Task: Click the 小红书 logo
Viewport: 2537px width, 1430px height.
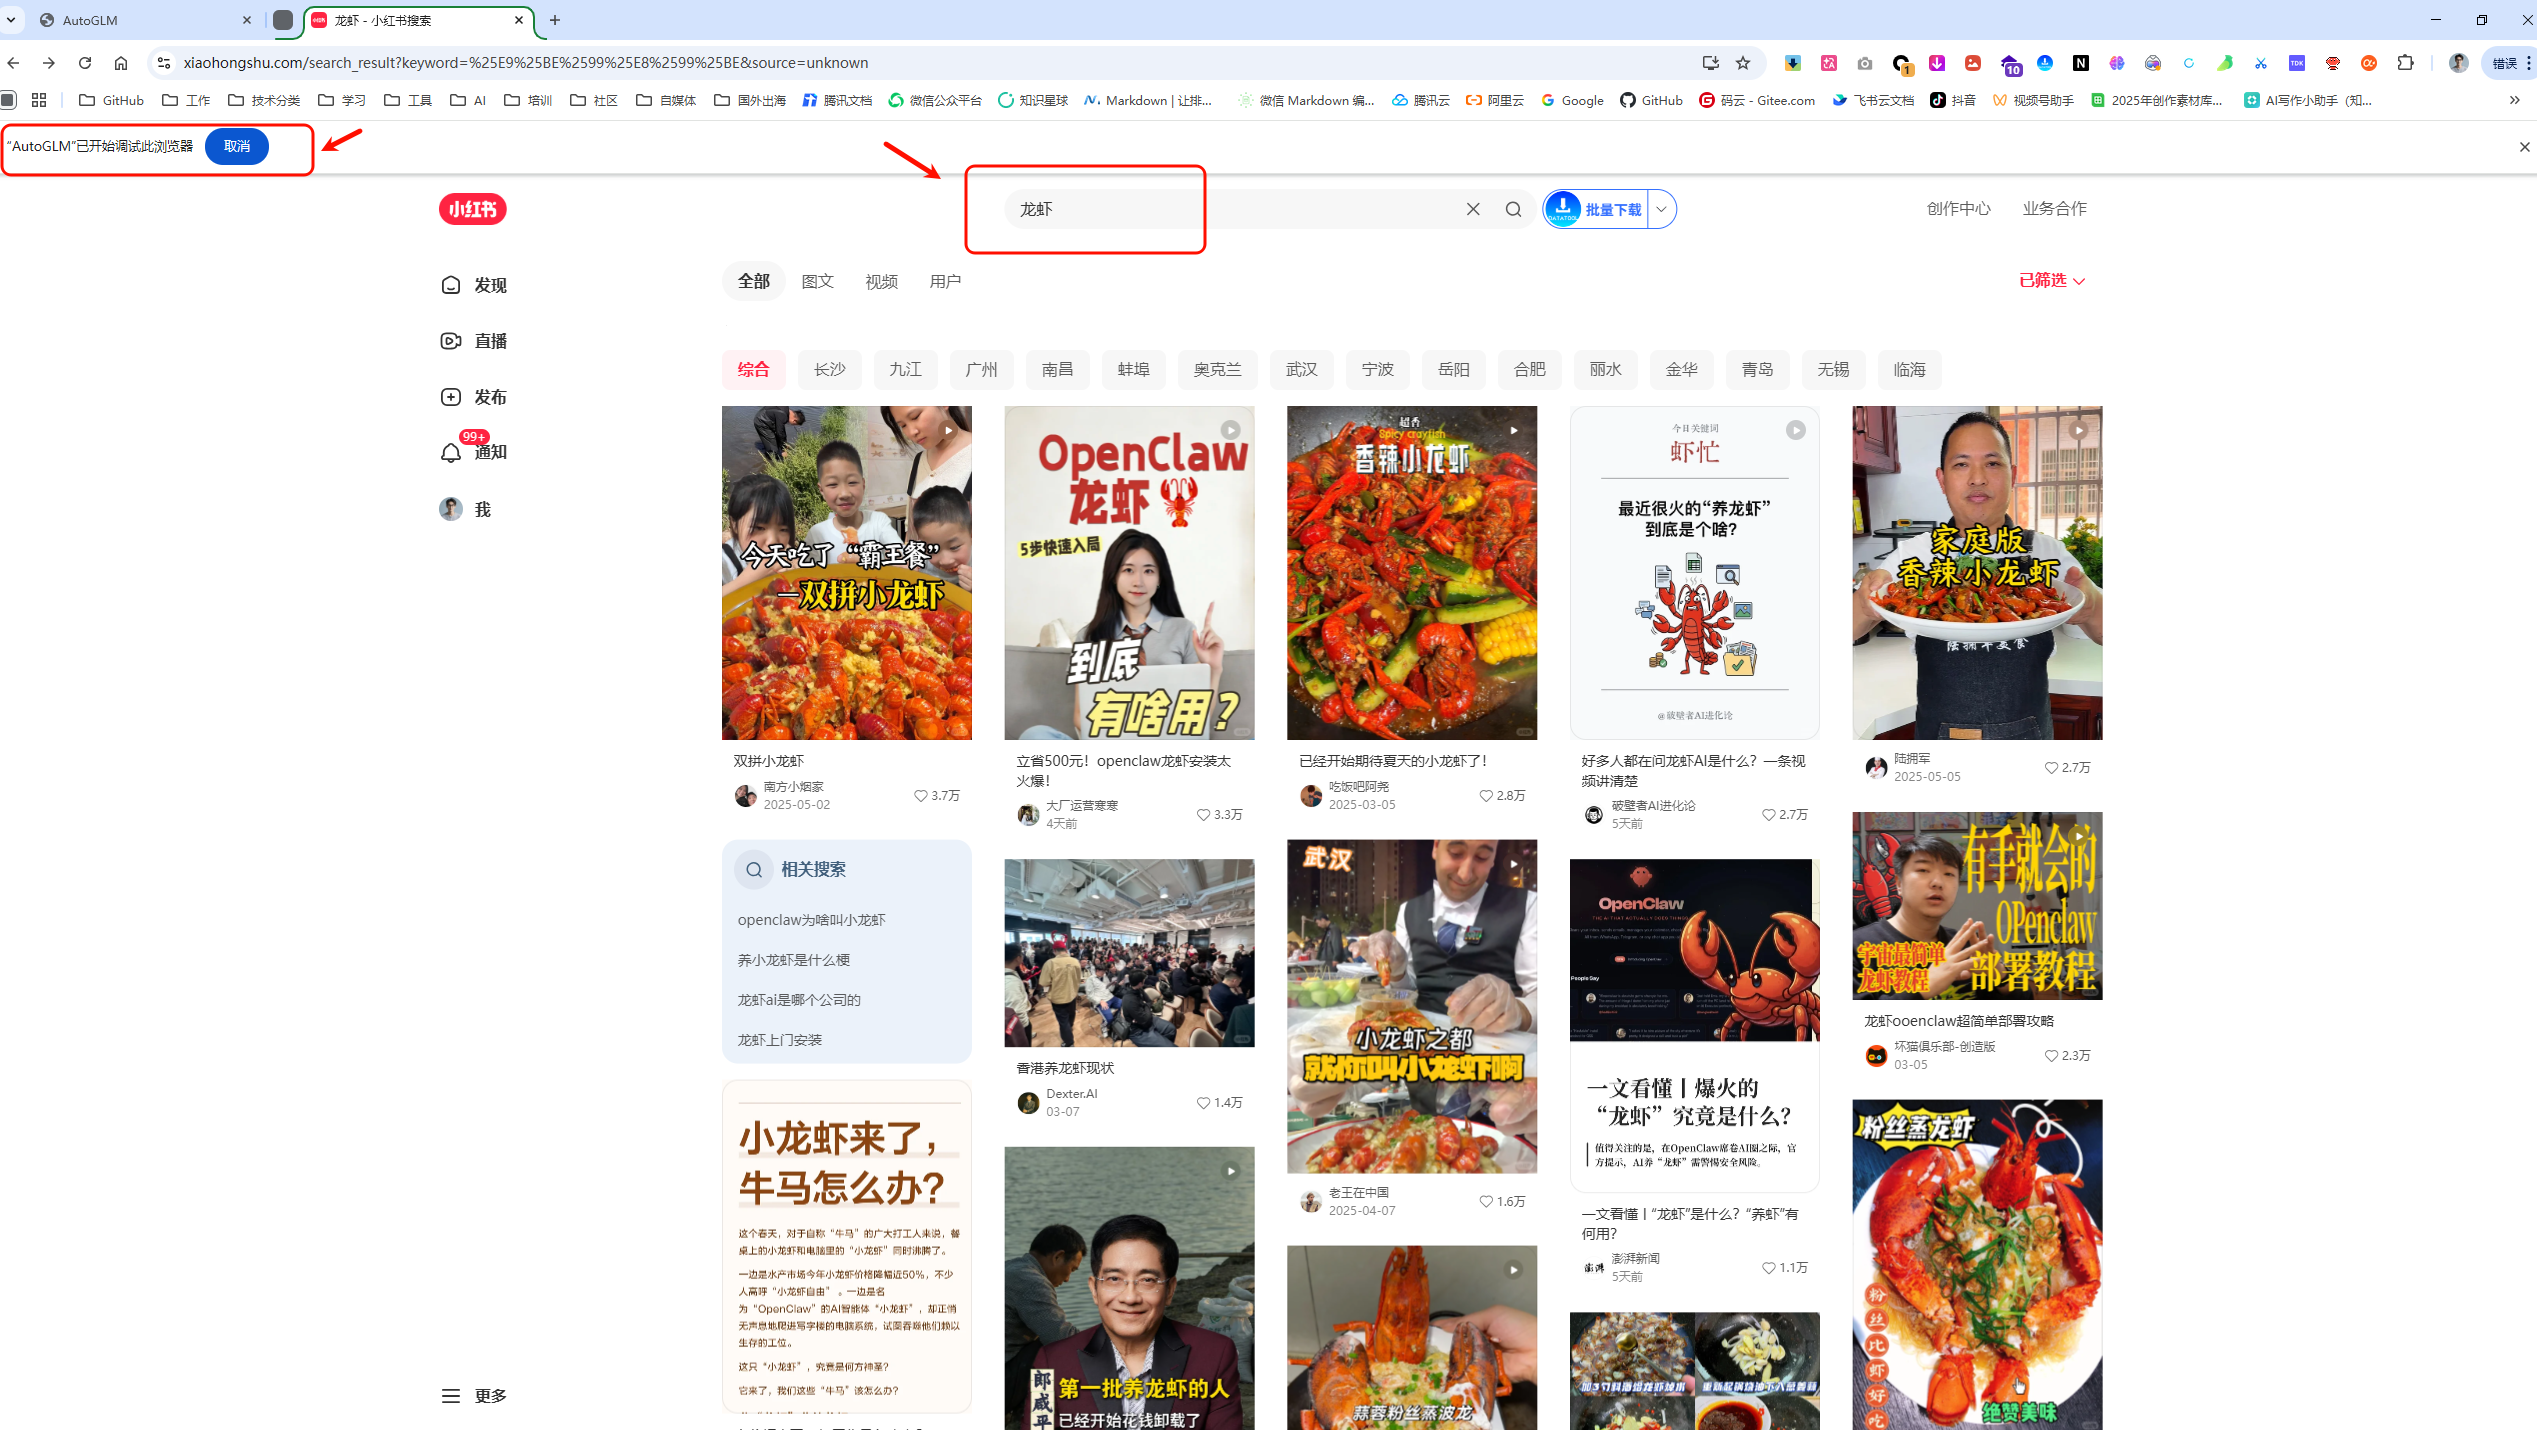Action: pyautogui.click(x=472, y=209)
